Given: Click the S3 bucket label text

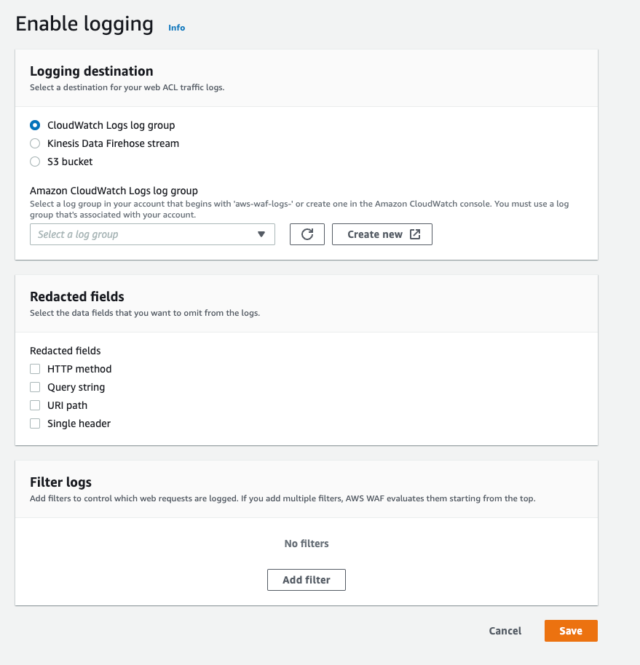Looking at the screenshot, I should click(x=70, y=162).
